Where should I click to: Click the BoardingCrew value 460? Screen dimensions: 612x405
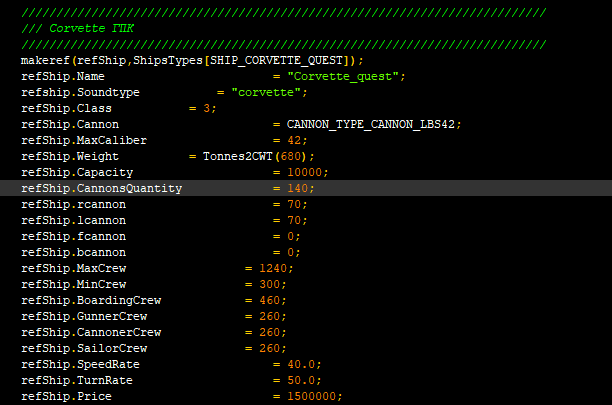click(270, 300)
